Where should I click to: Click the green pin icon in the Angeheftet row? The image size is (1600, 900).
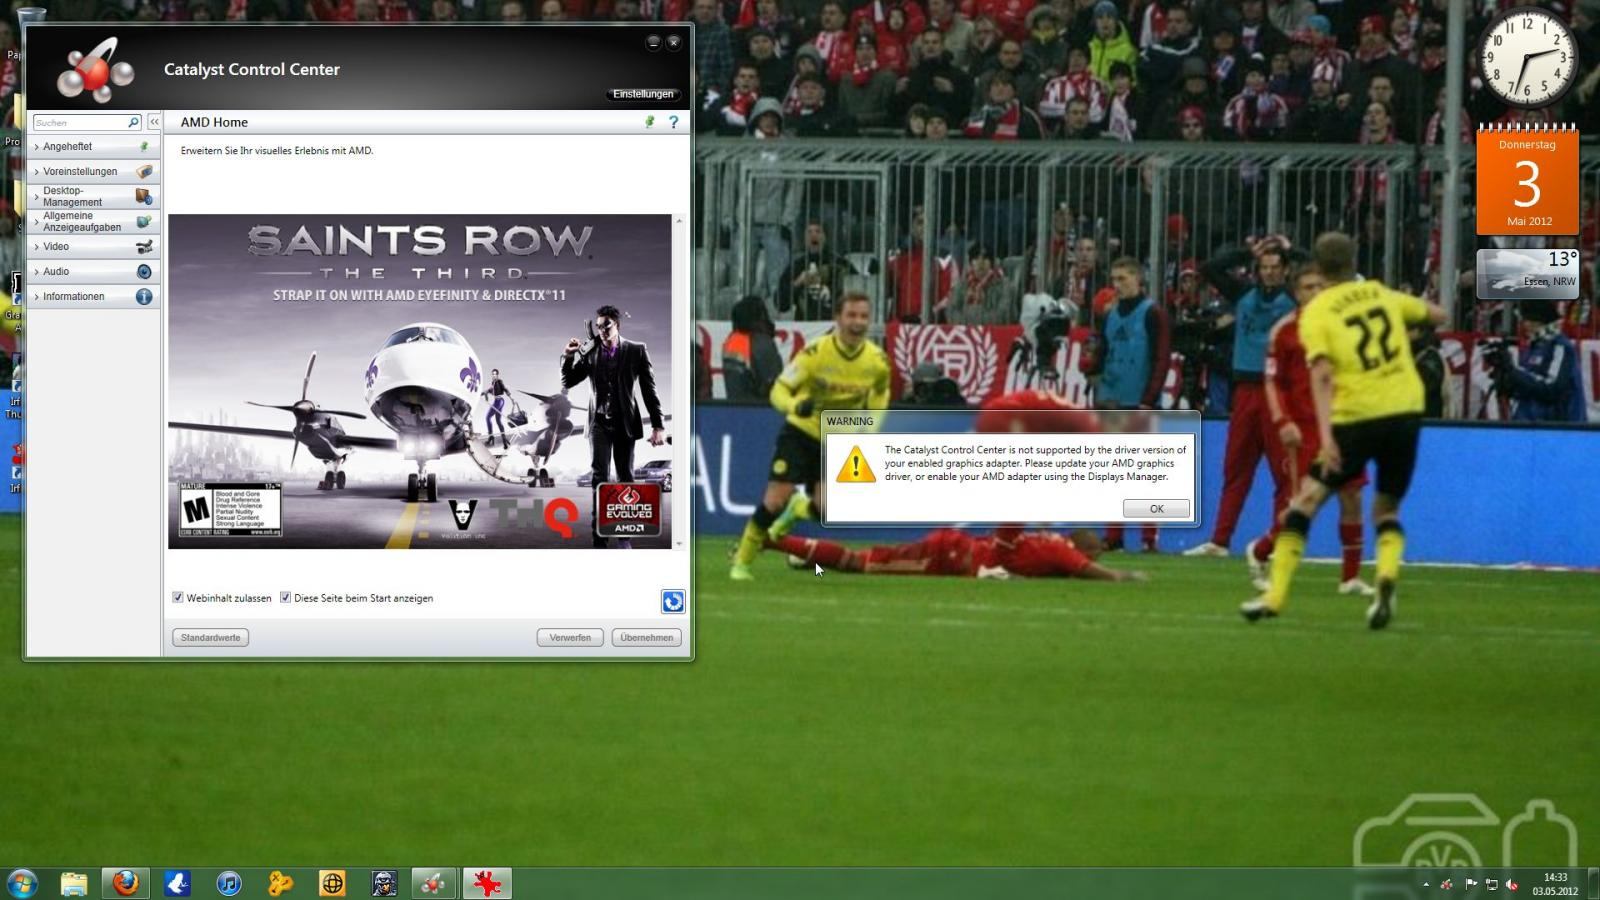(x=144, y=146)
